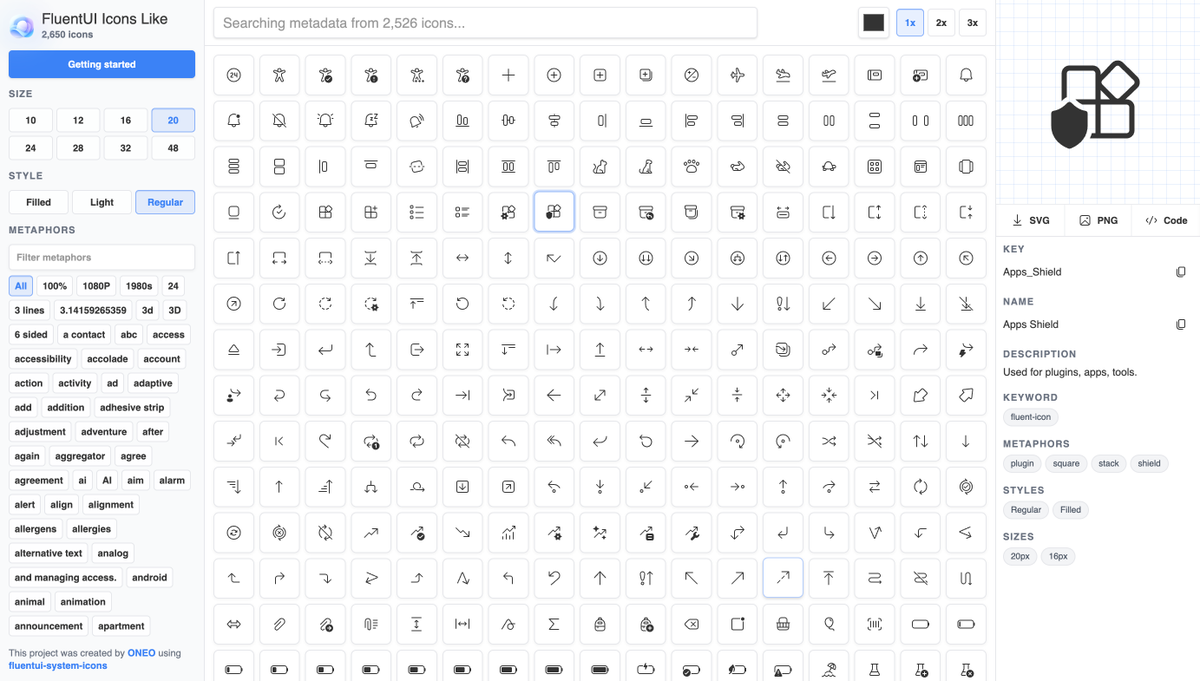
Task: Set preview zoom to 3x
Action: 972,22
